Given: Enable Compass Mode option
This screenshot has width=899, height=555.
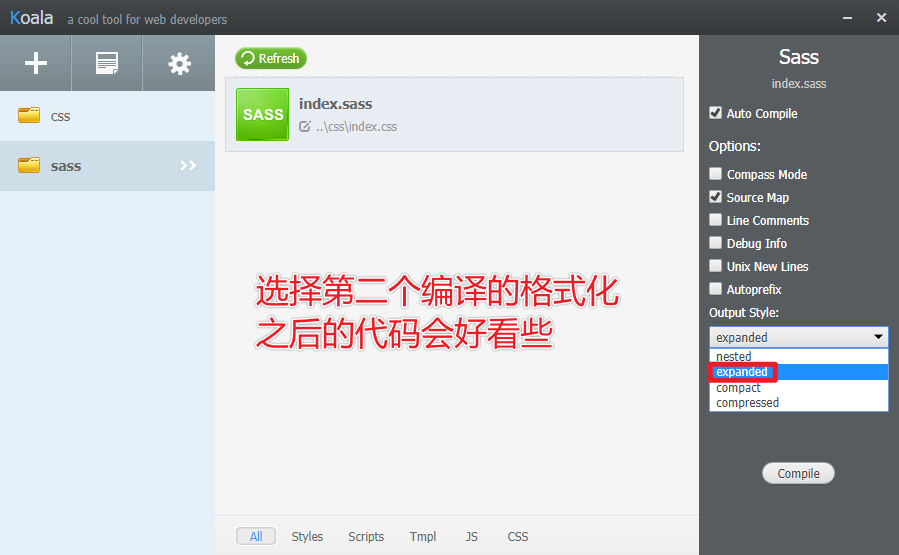Looking at the screenshot, I should pos(715,174).
